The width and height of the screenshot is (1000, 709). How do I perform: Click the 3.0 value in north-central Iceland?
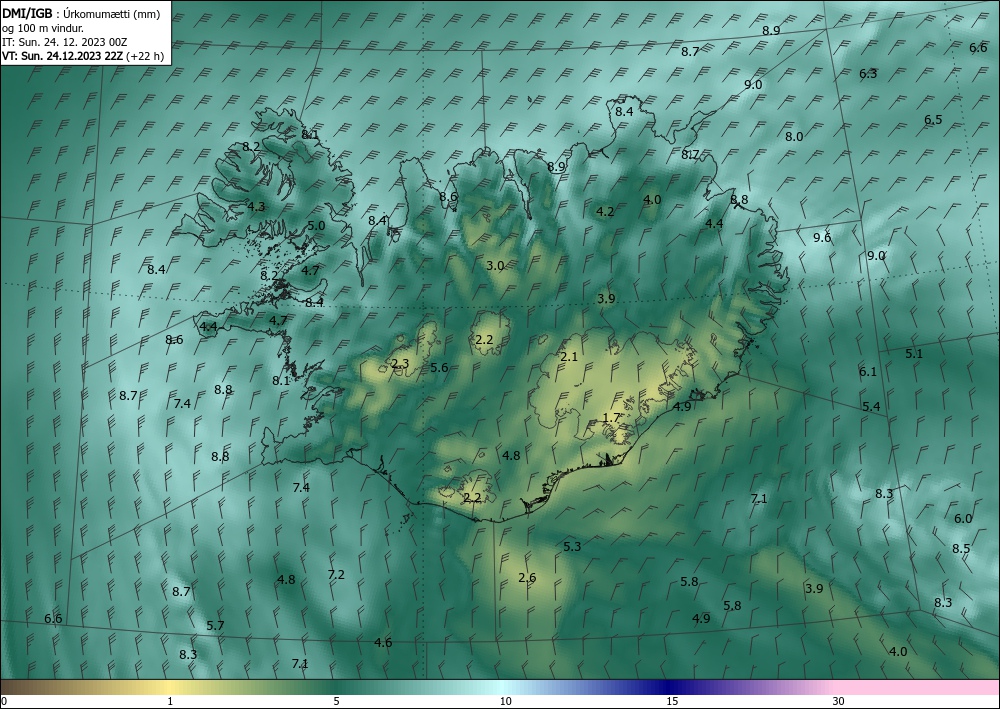(x=495, y=266)
